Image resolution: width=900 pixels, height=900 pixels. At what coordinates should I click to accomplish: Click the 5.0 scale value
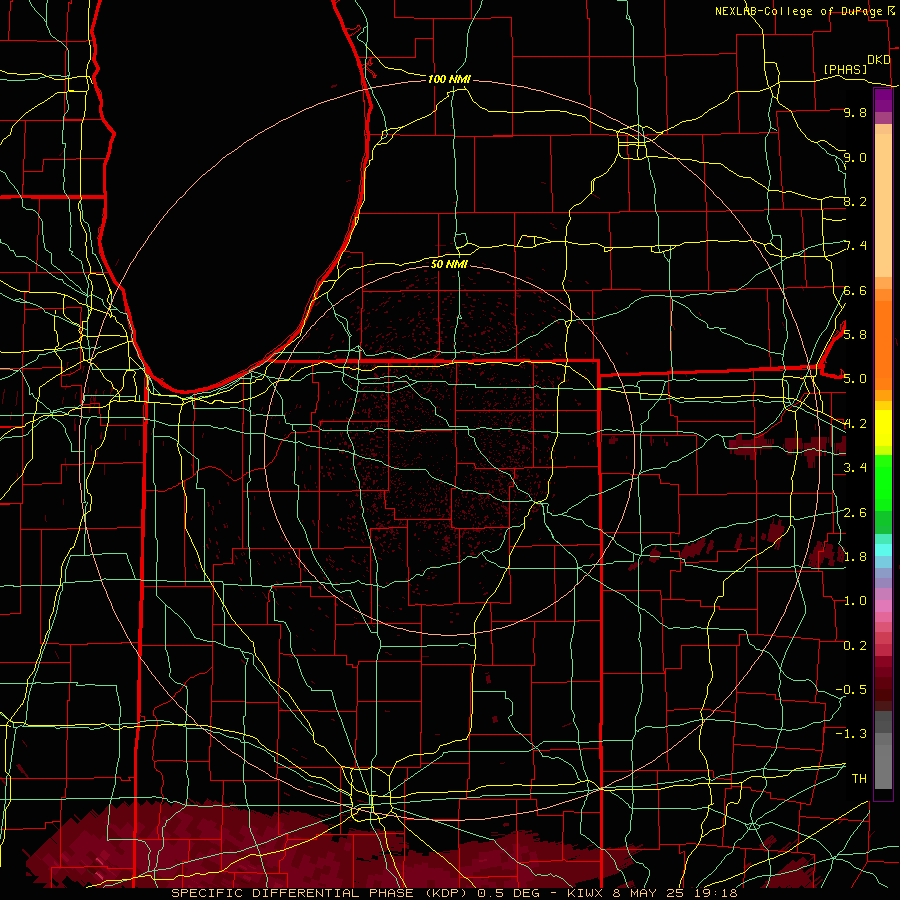coord(855,379)
